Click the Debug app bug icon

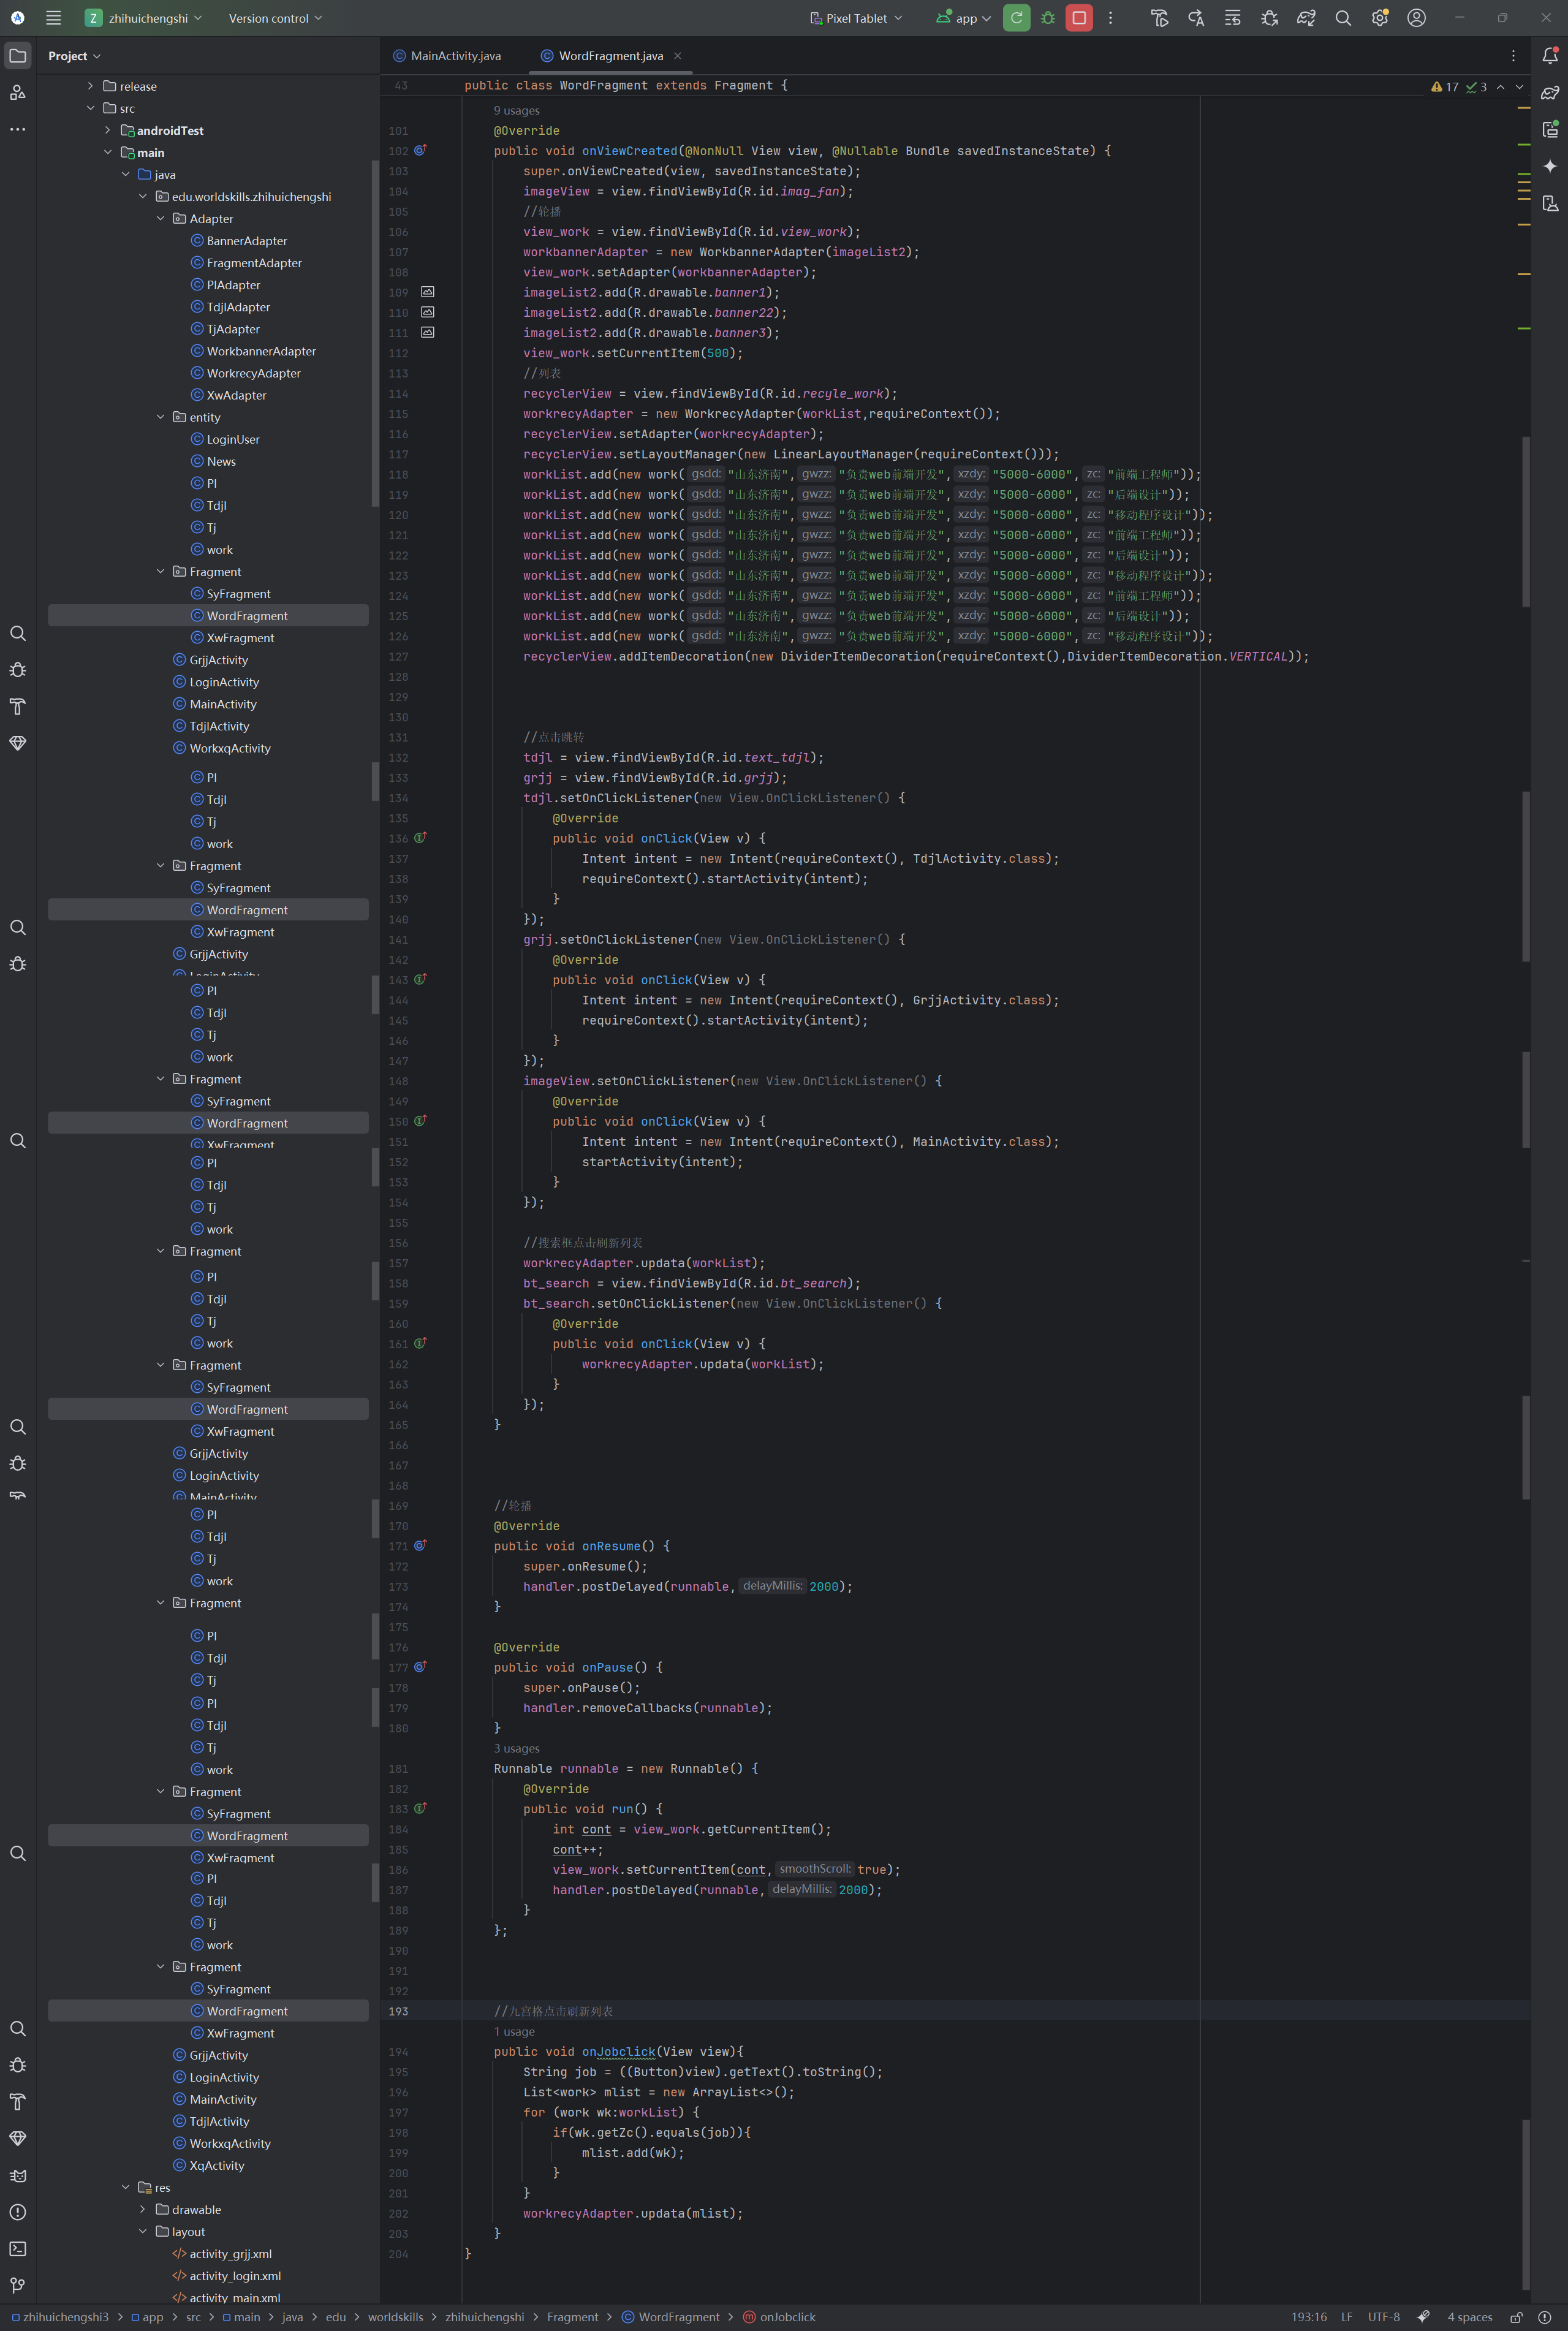(x=1047, y=18)
